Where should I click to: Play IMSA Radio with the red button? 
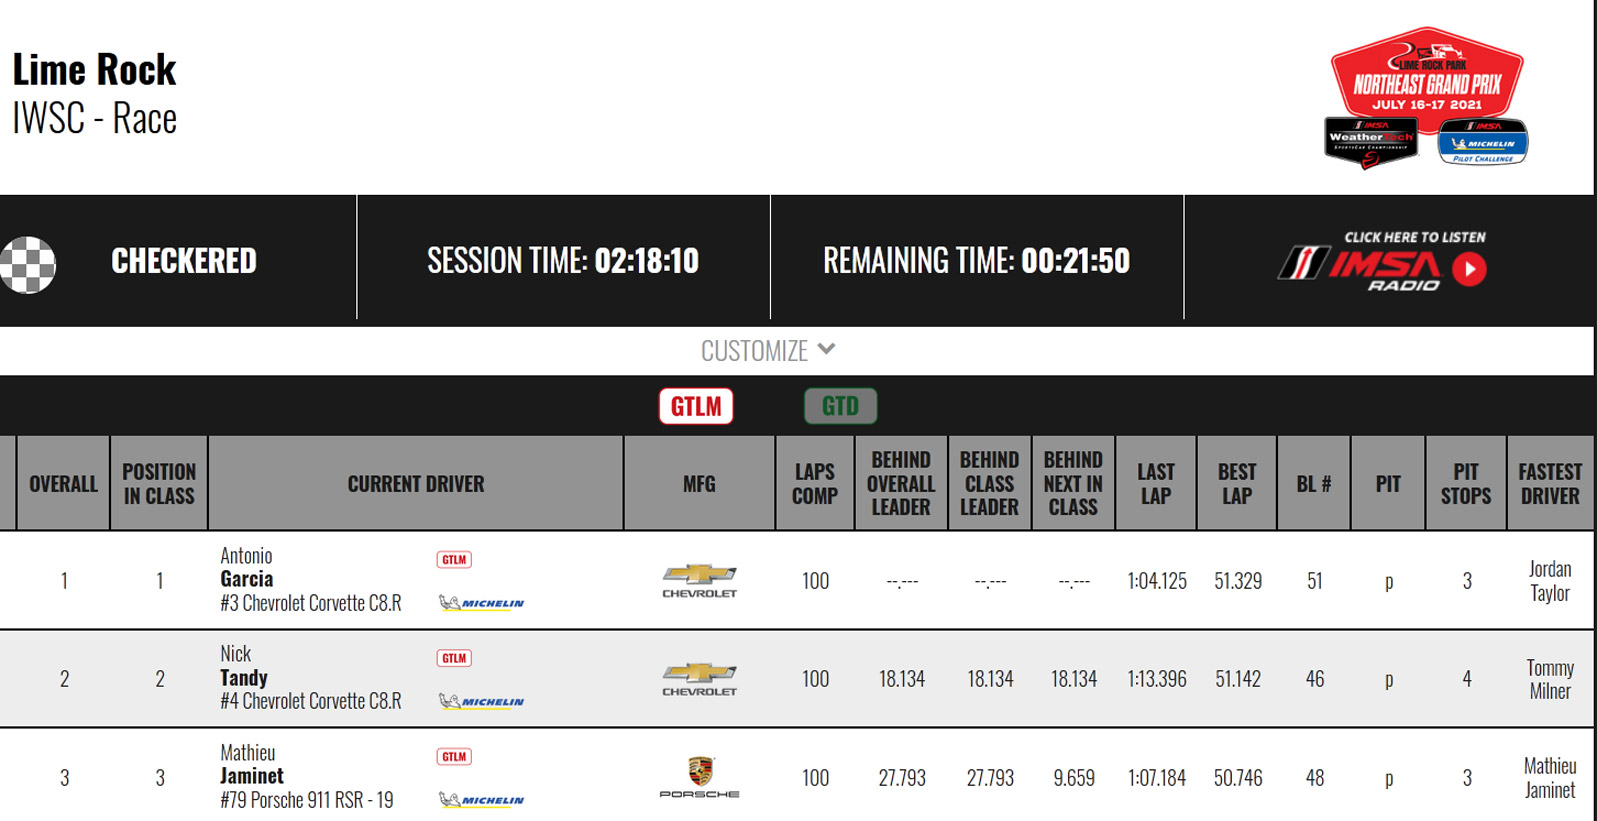[x=1469, y=269]
